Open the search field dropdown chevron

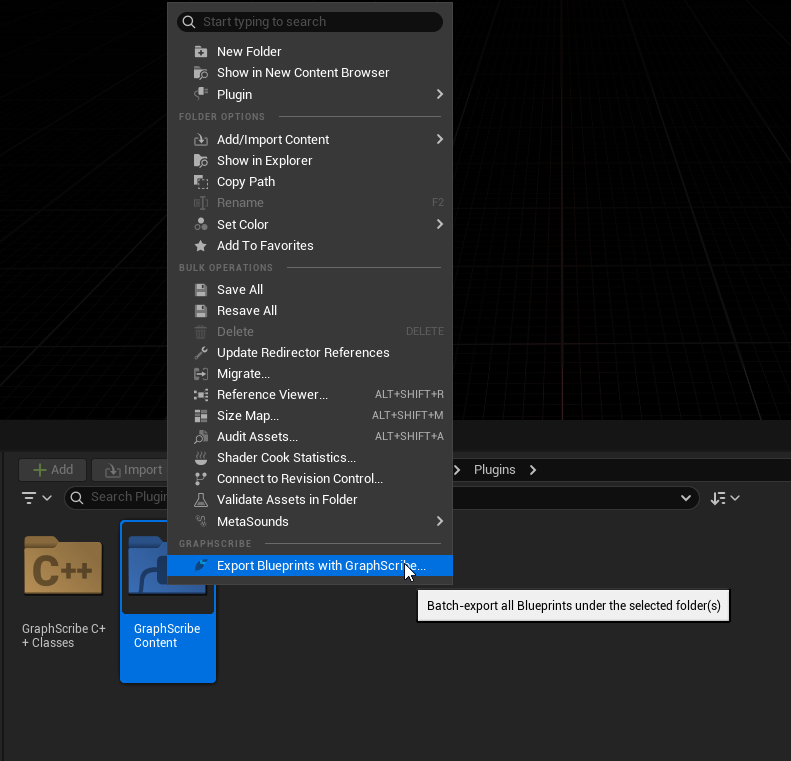[686, 498]
